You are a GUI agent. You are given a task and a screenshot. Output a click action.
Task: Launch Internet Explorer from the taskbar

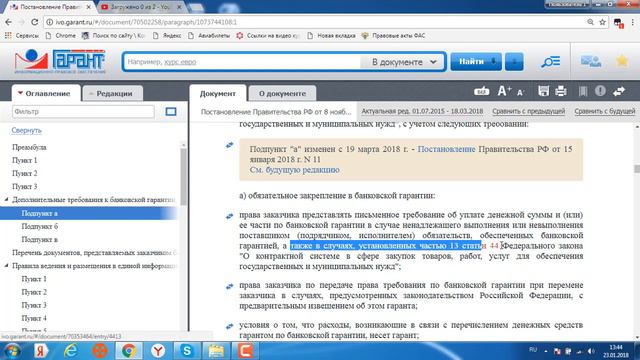(71, 351)
